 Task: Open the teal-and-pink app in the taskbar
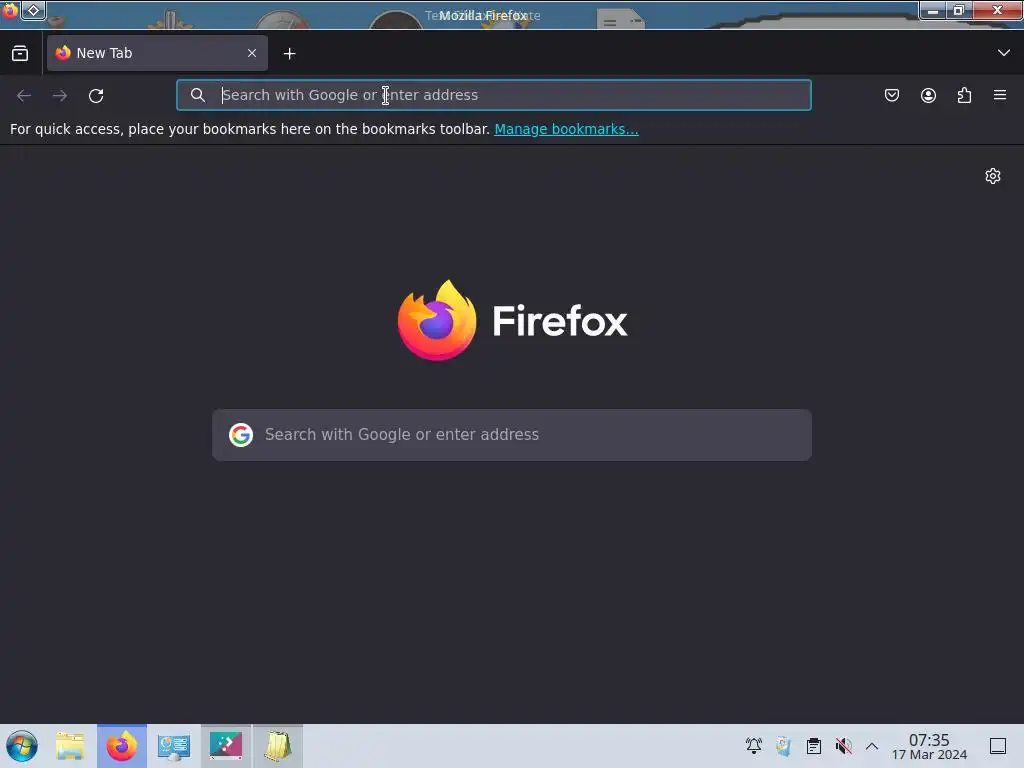pyautogui.click(x=226, y=746)
